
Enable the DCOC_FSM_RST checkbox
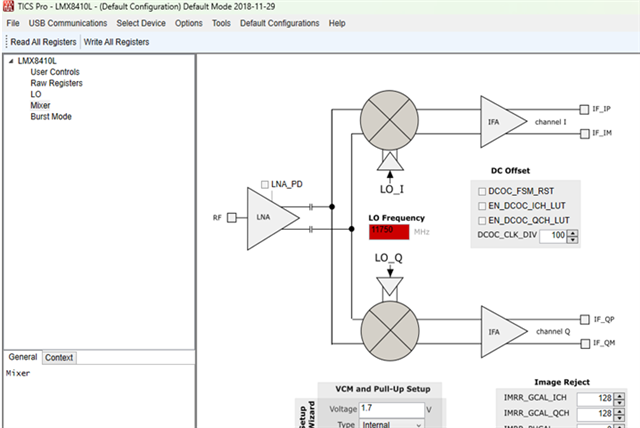pyautogui.click(x=482, y=191)
